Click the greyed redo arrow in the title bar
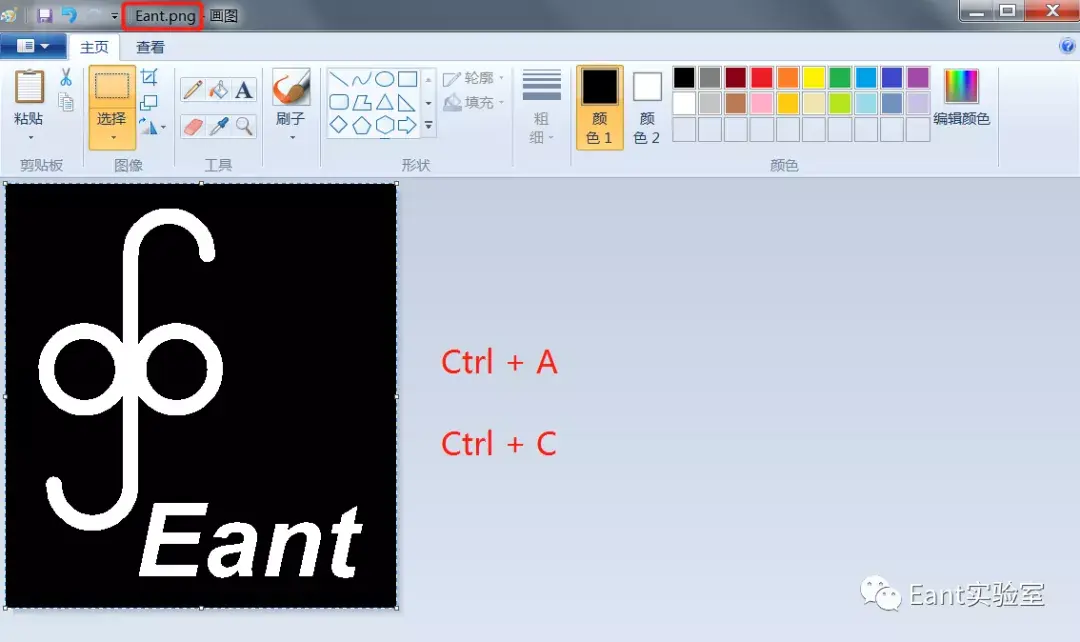 click(x=94, y=15)
